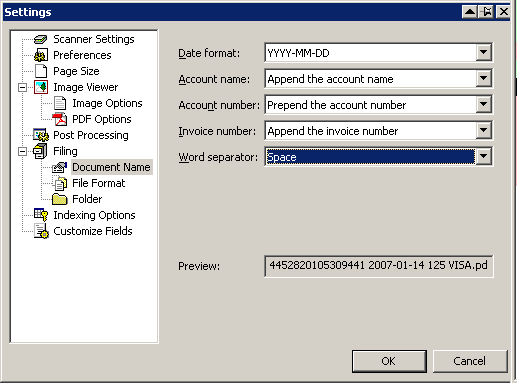Select PDF Options in the tree
The width and height of the screenshot is (517, 383).
coord(102,119)
